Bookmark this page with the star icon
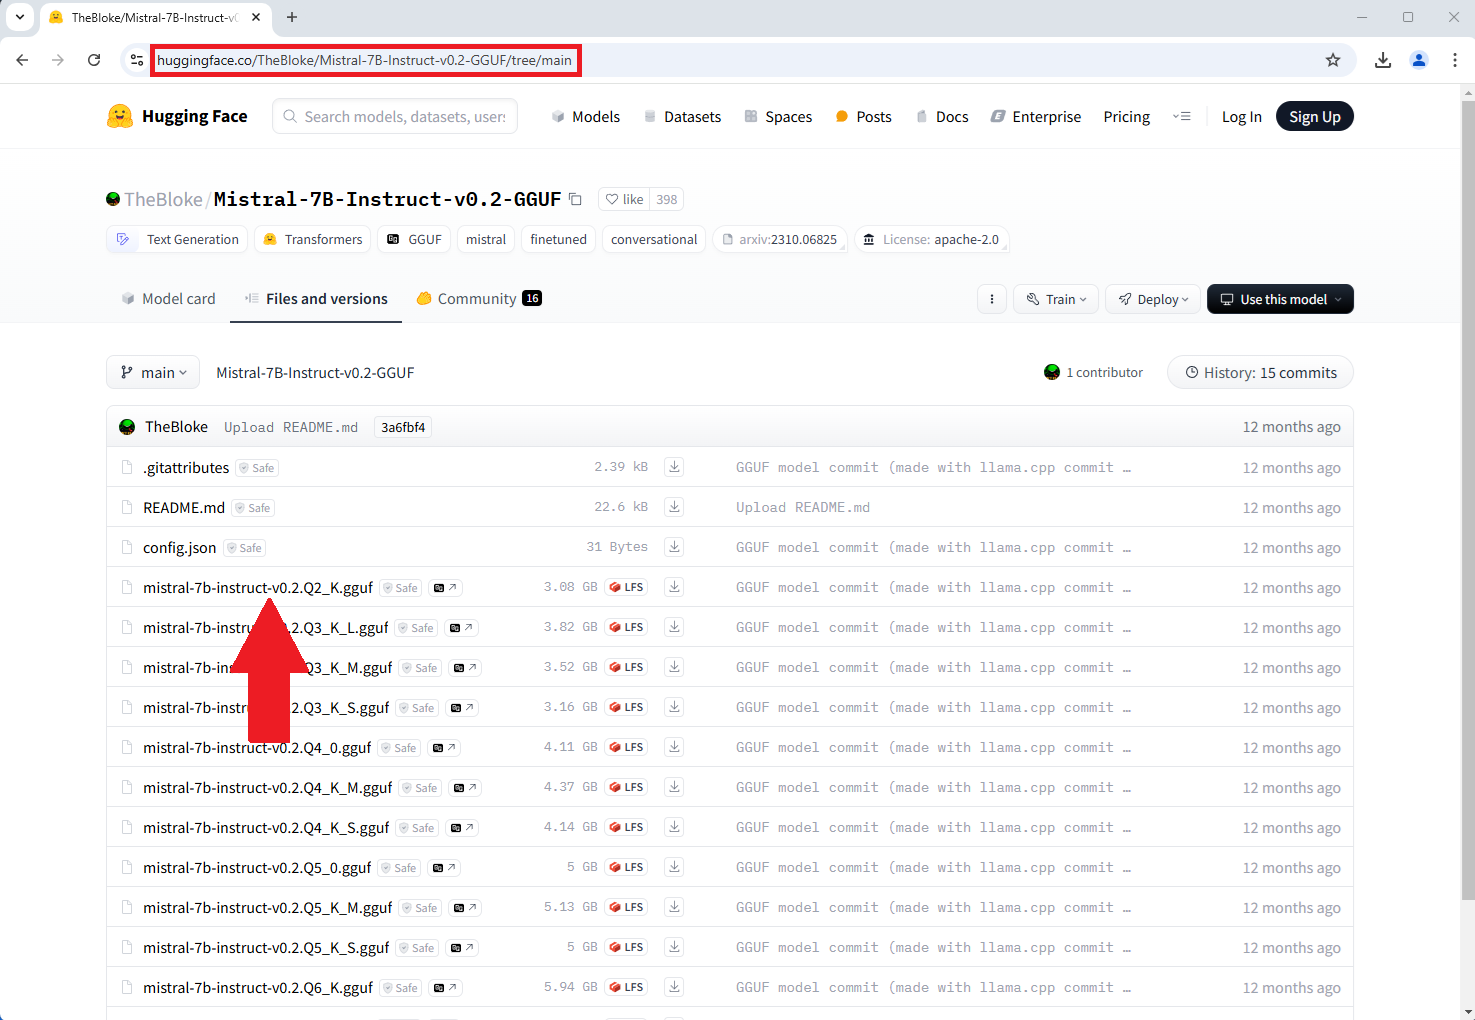 1333,60
